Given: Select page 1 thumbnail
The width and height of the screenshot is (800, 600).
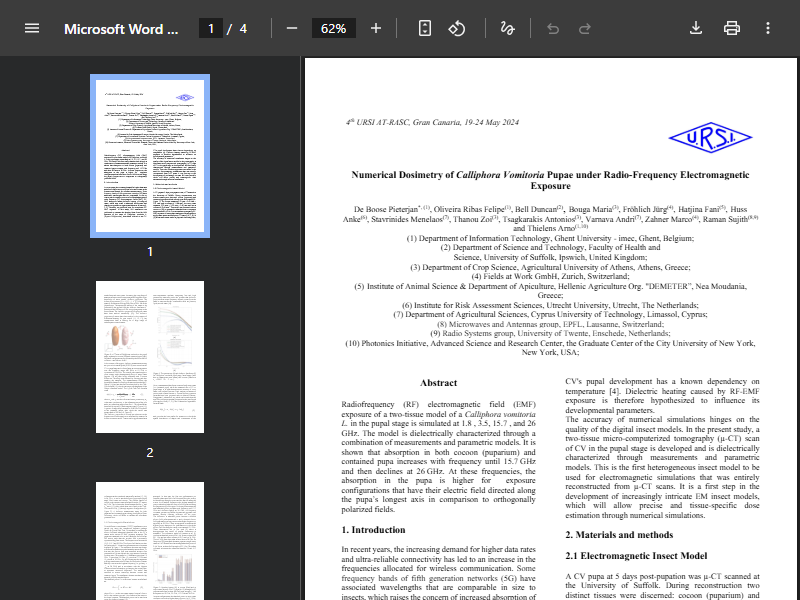Looking at the screenshot, I should [x=150, y=156].
